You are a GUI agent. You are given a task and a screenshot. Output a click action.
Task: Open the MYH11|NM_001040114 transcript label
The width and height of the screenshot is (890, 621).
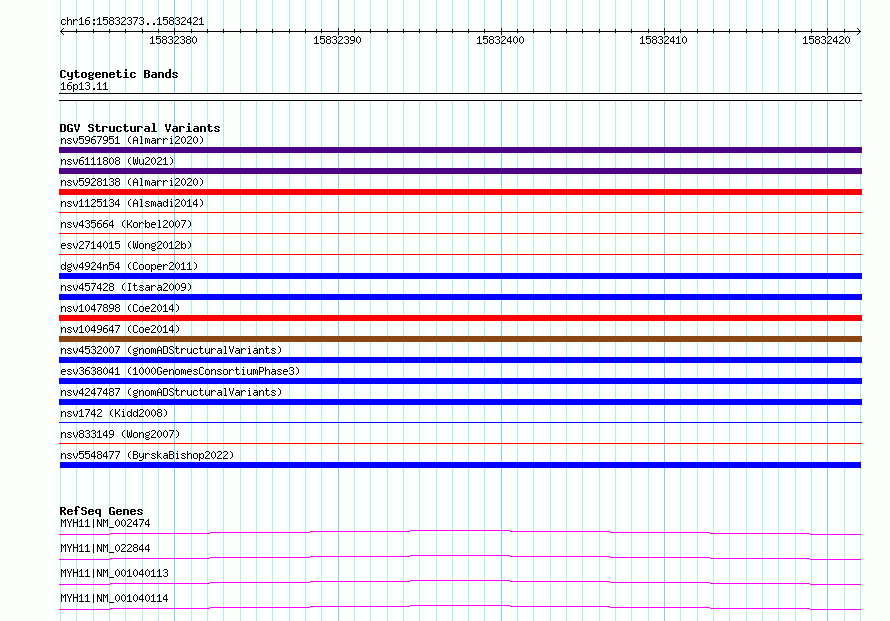click(114, 598)
